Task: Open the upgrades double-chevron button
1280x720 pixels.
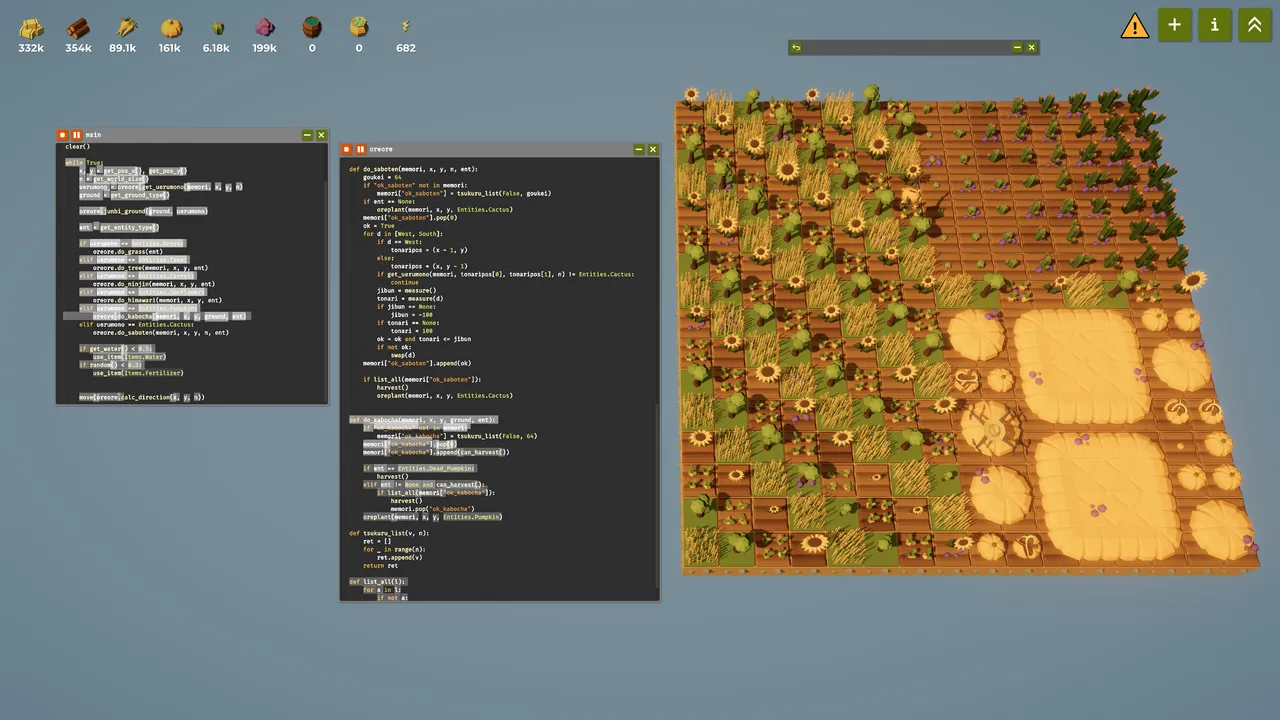Action: 1254,25
